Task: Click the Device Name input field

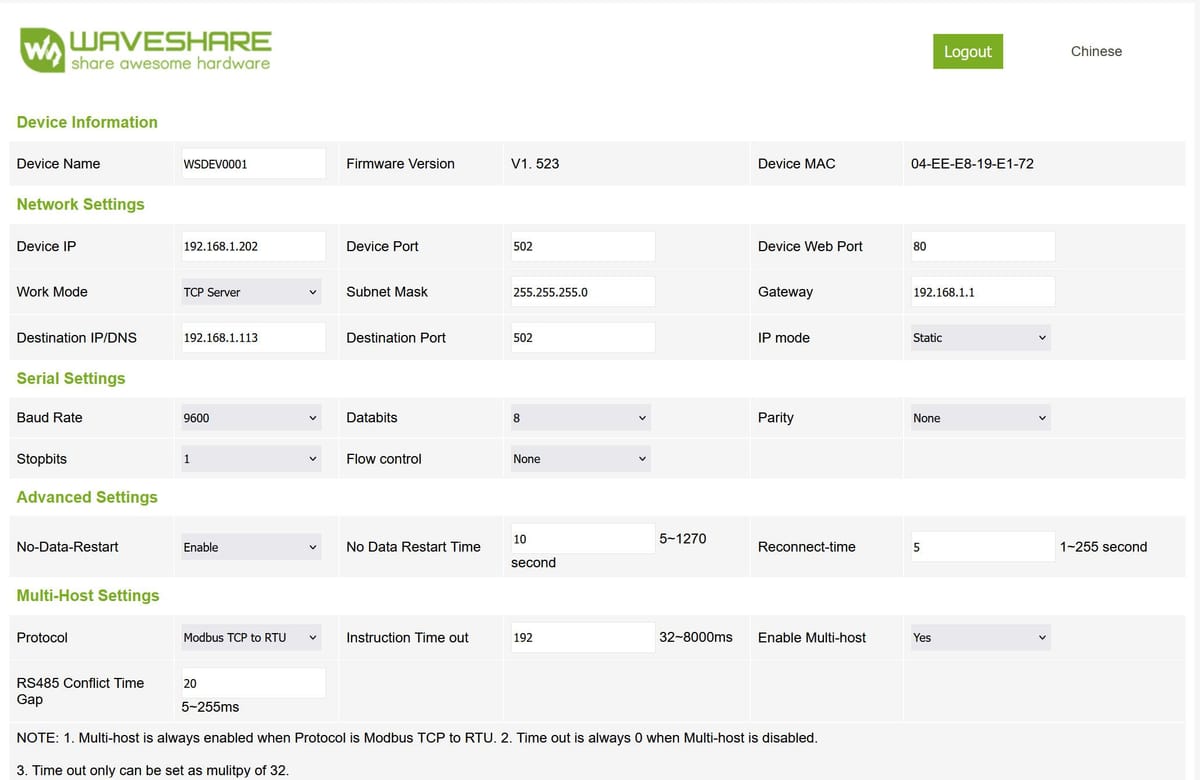Action: tap(254, 164)
